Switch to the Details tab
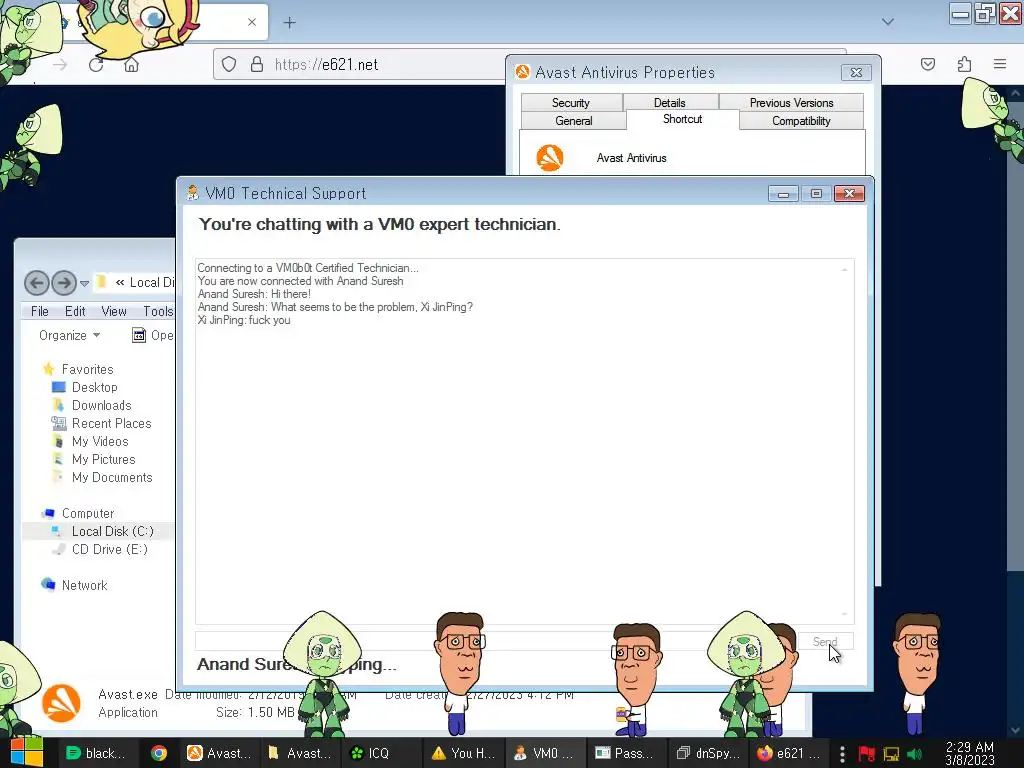The width and height of the screenshot is (1024, 768). (669, 103)
